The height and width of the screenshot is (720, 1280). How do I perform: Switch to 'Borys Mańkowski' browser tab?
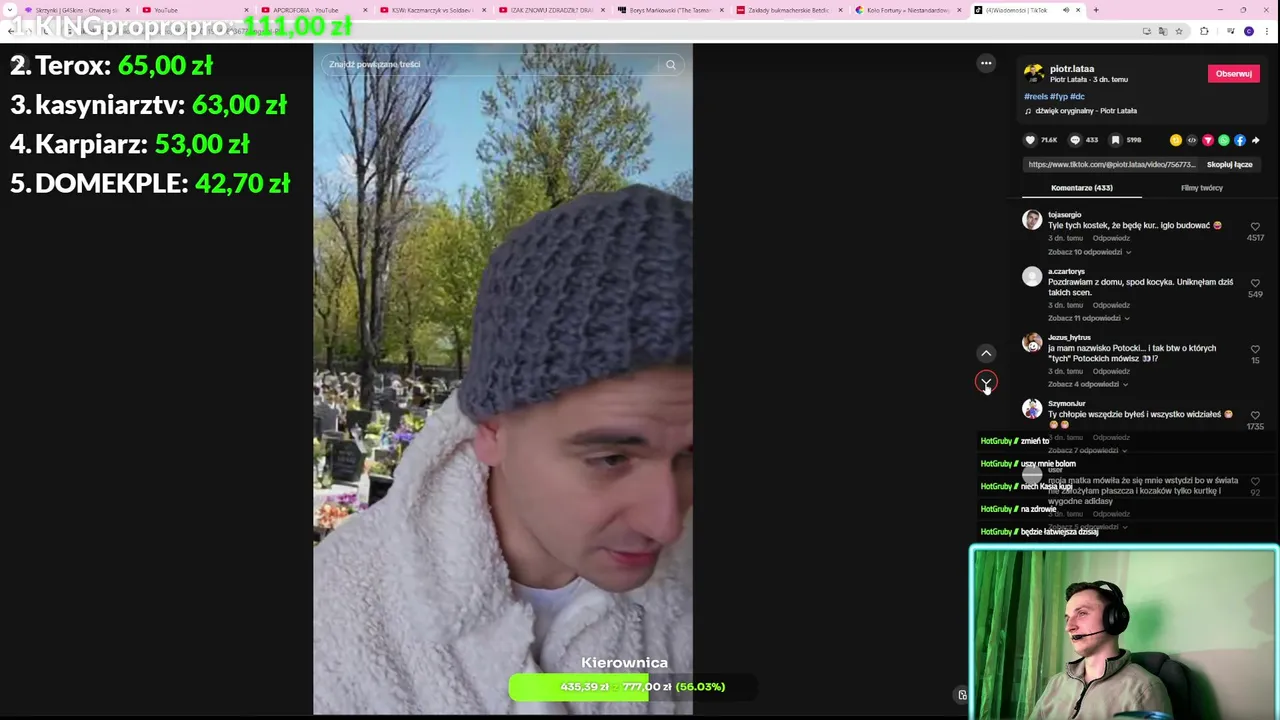(x=670, y=10)
